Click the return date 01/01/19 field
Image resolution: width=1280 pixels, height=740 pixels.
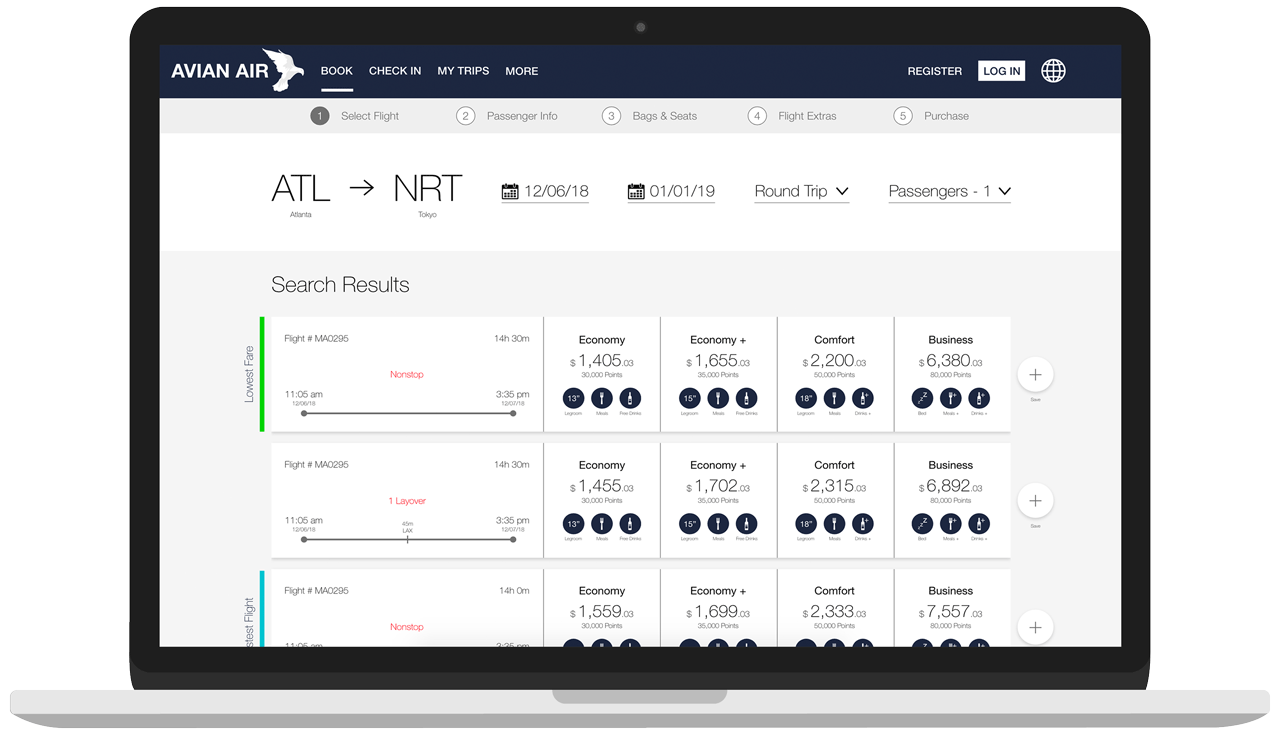671,192
